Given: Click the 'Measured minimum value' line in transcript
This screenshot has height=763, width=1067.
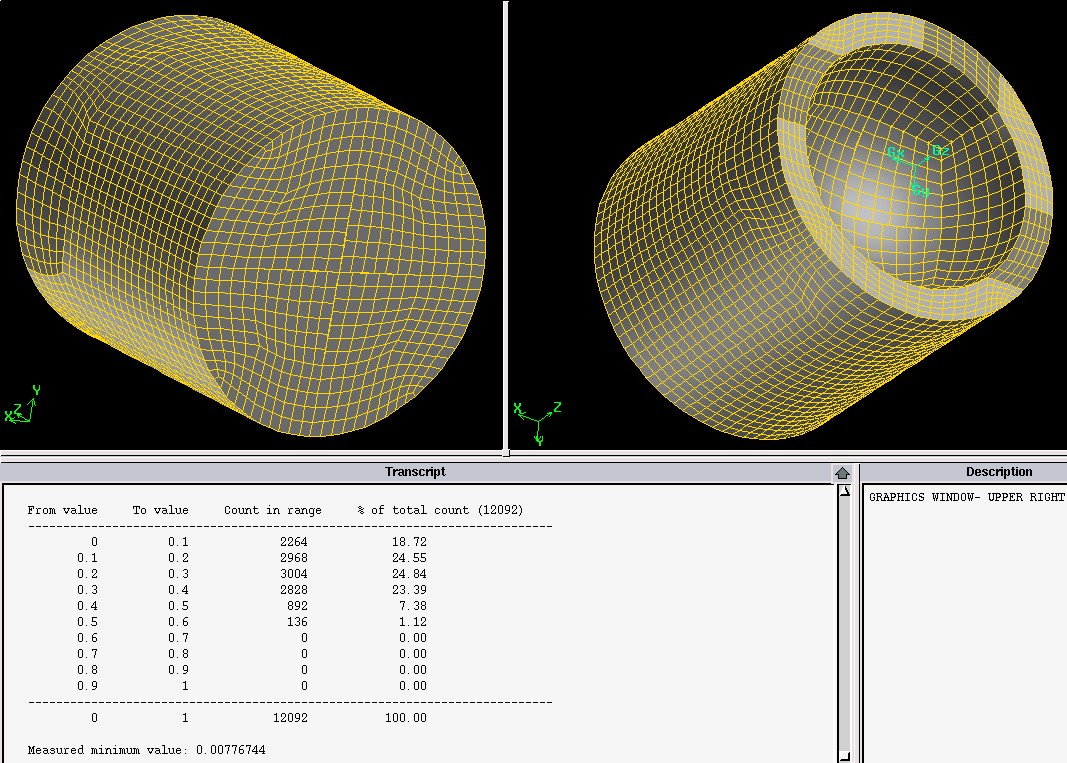Looking at the screenshot, I should [146, 749].
